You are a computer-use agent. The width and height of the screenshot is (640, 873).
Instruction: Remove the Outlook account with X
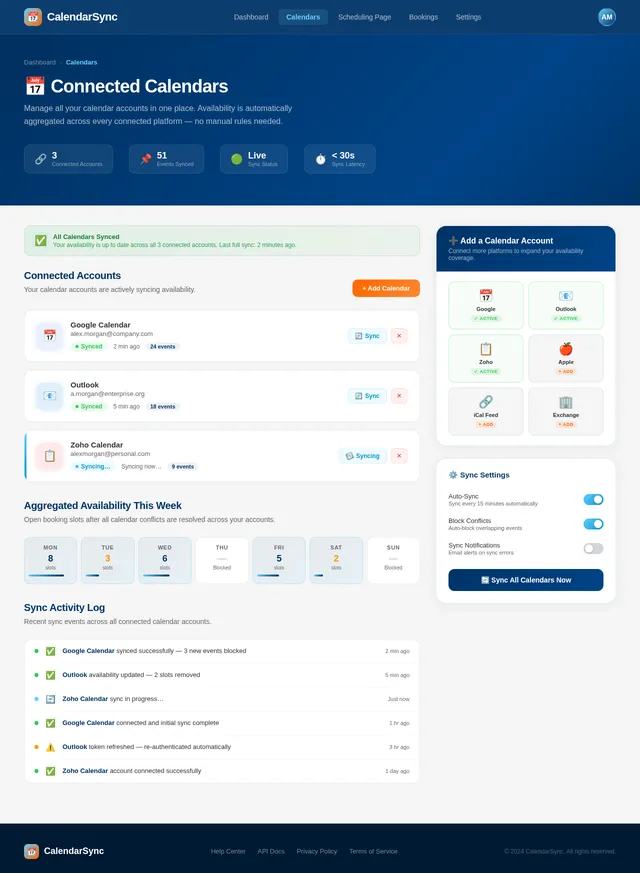[399, 396]
